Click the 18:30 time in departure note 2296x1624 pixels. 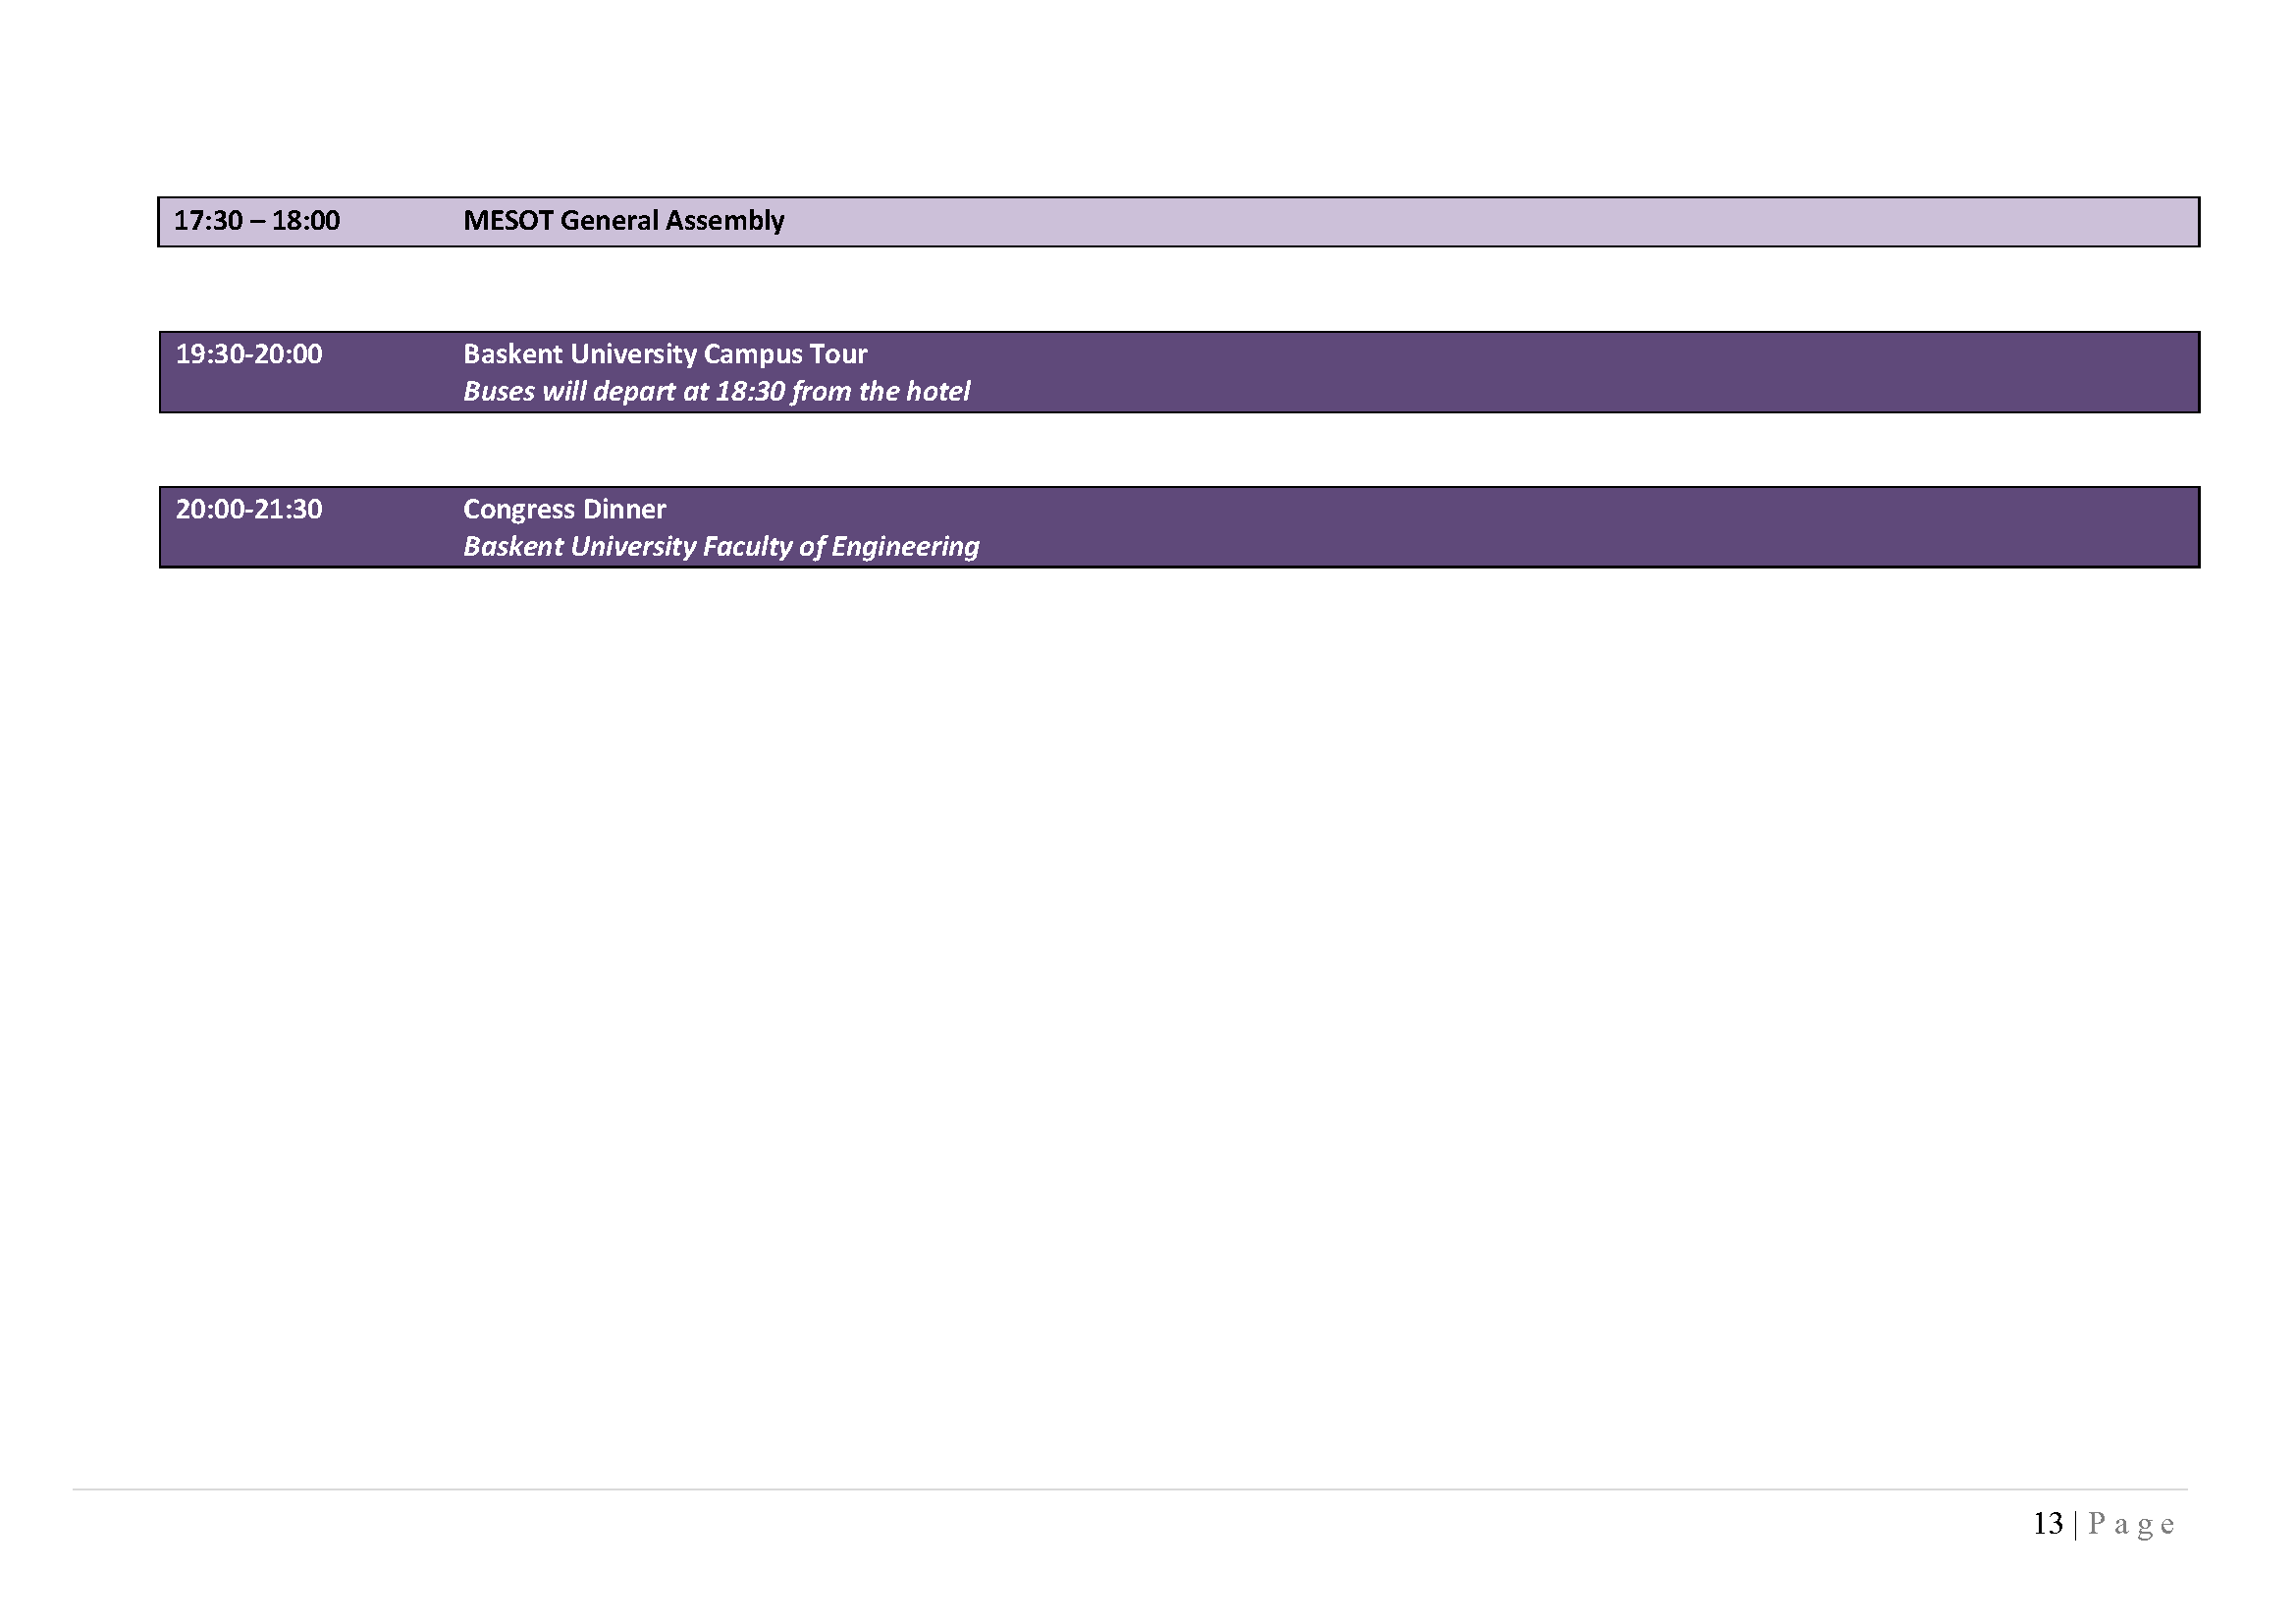point(750,391)
